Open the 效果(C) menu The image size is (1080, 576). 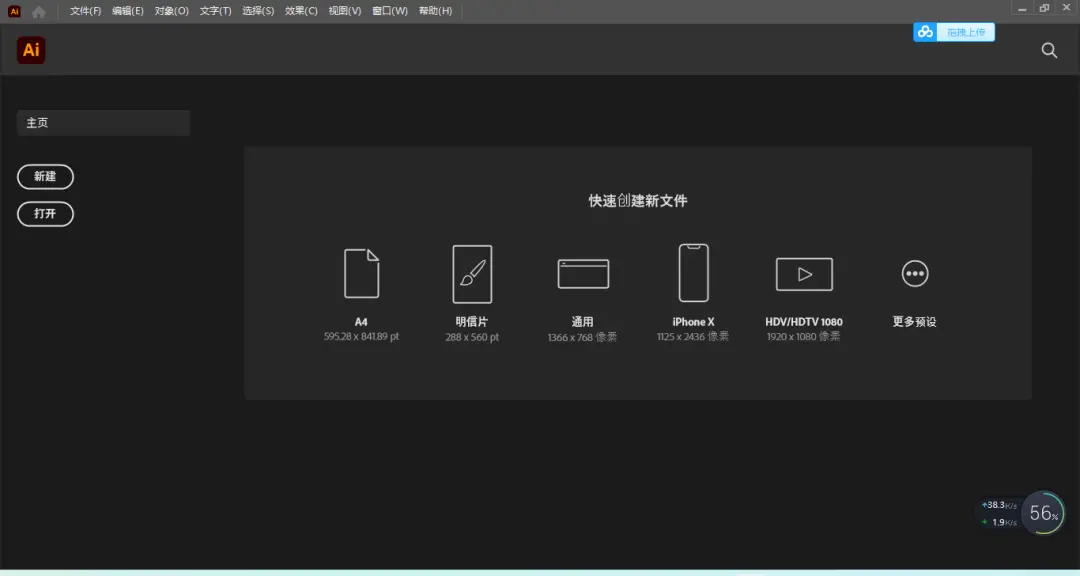301,11
